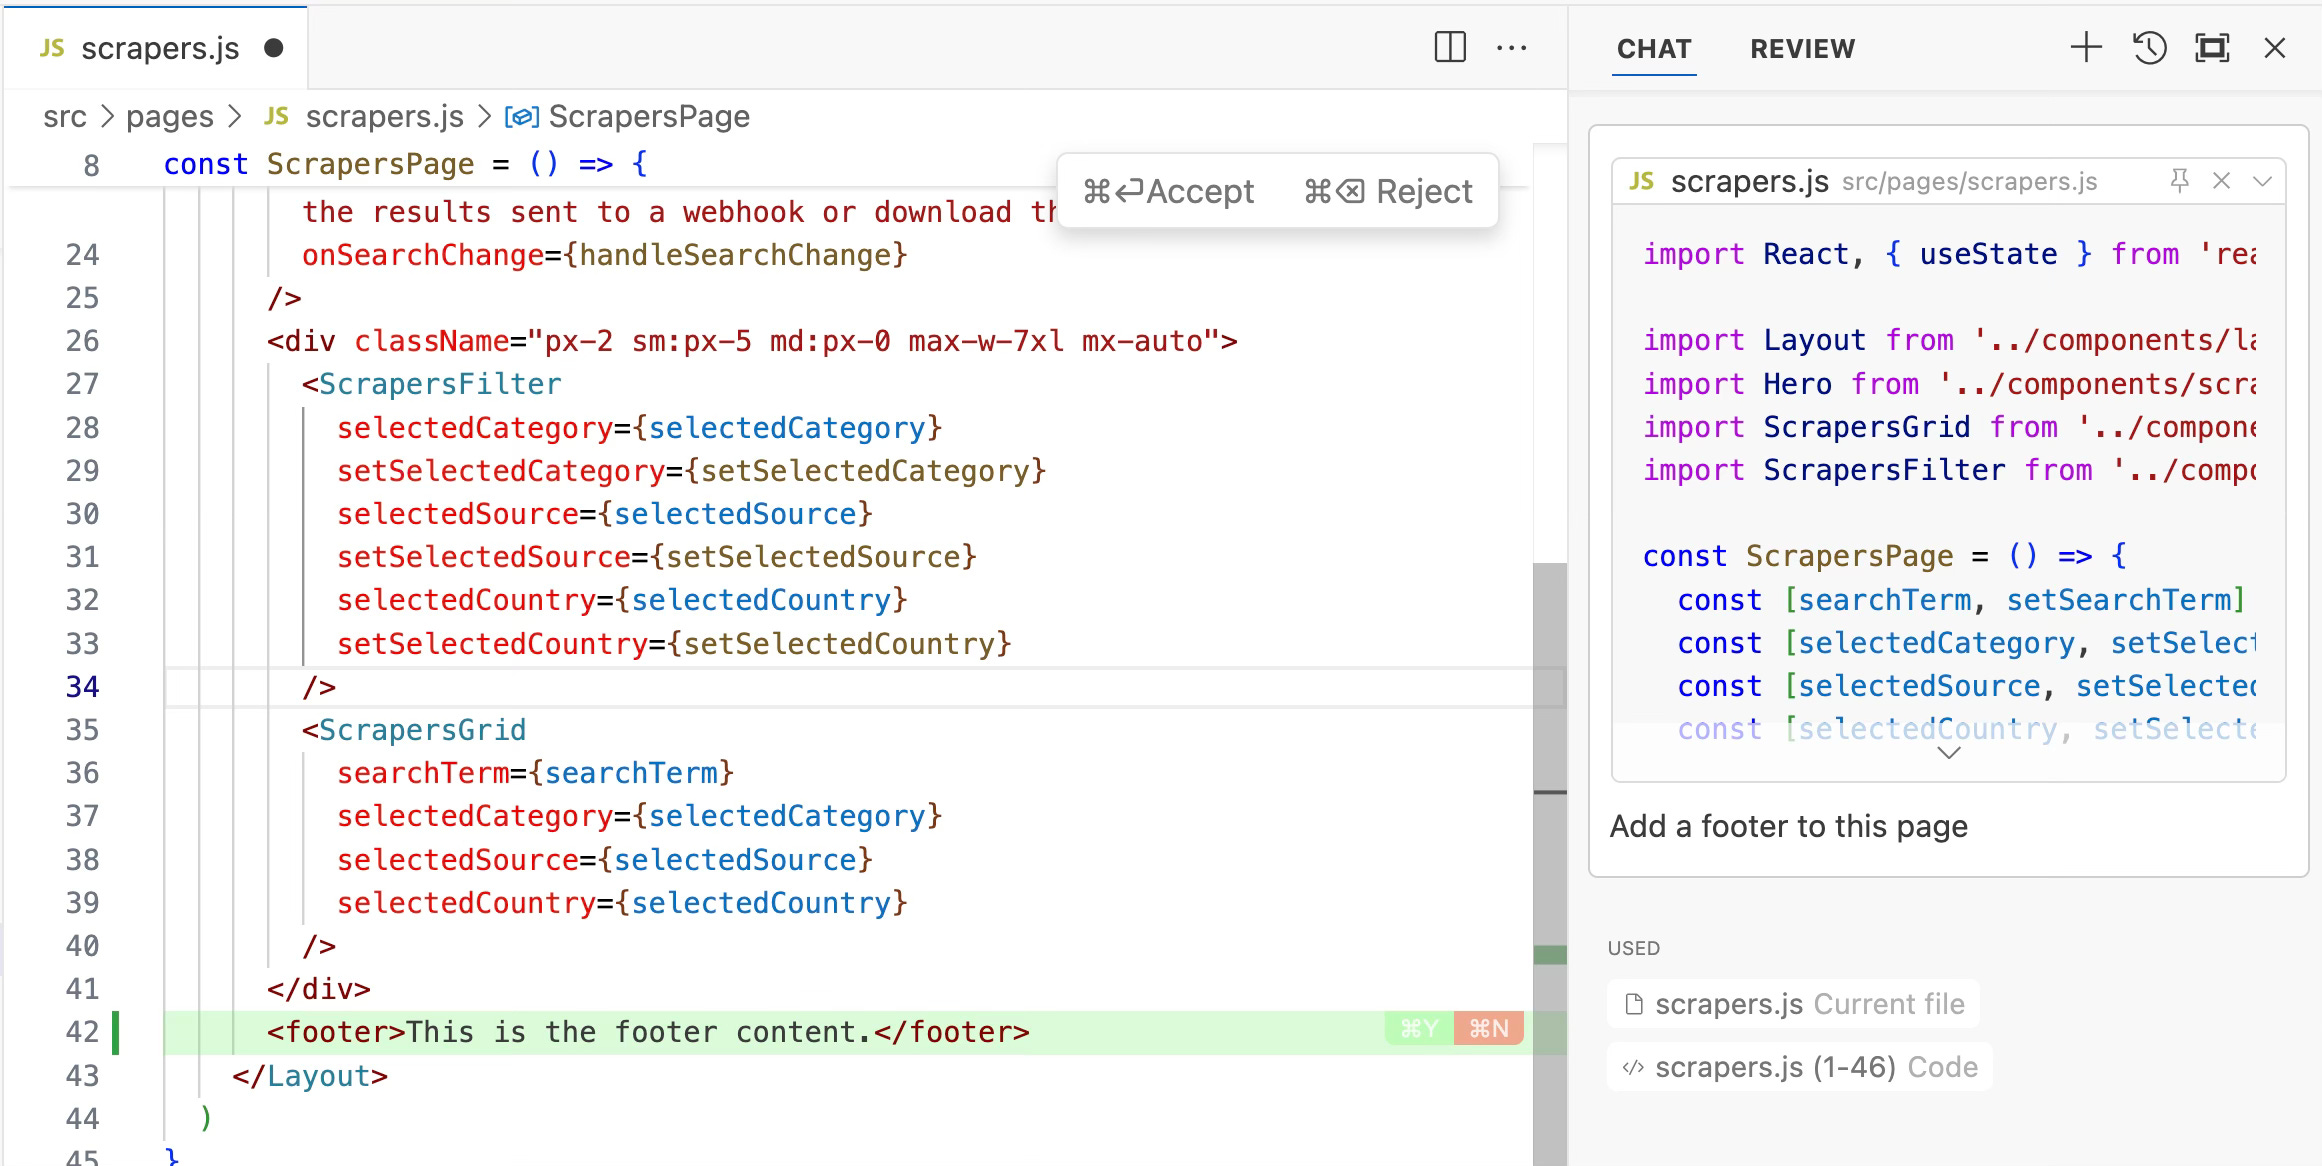Remove scrapers.js from chat context
This screenshot has height=1166, width=2322.
(2222, 181)
